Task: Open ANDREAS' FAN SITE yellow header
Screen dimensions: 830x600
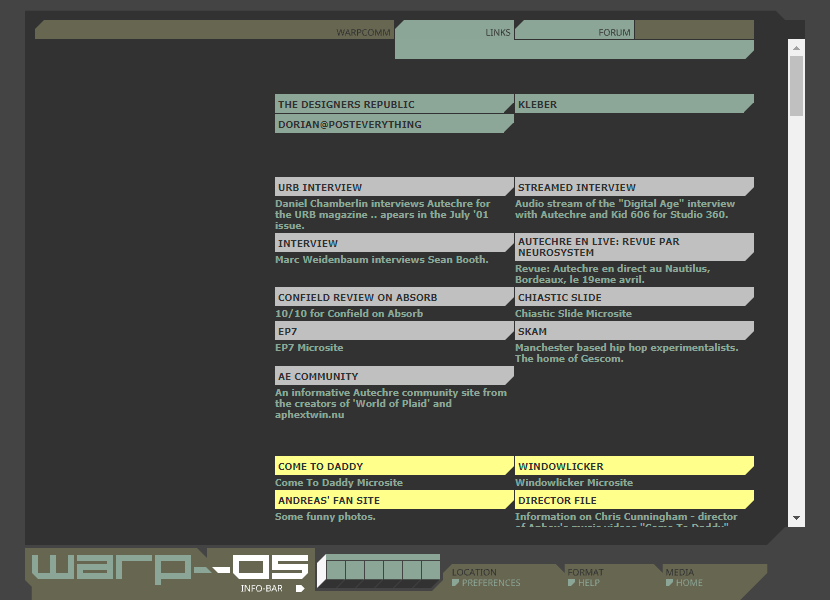Action: [394, 500]
